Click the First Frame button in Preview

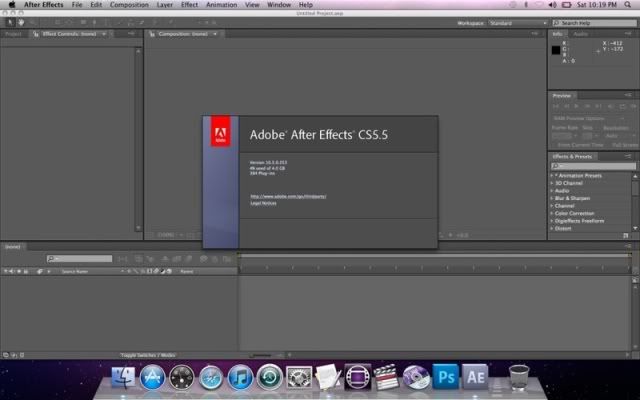(556, 106)
